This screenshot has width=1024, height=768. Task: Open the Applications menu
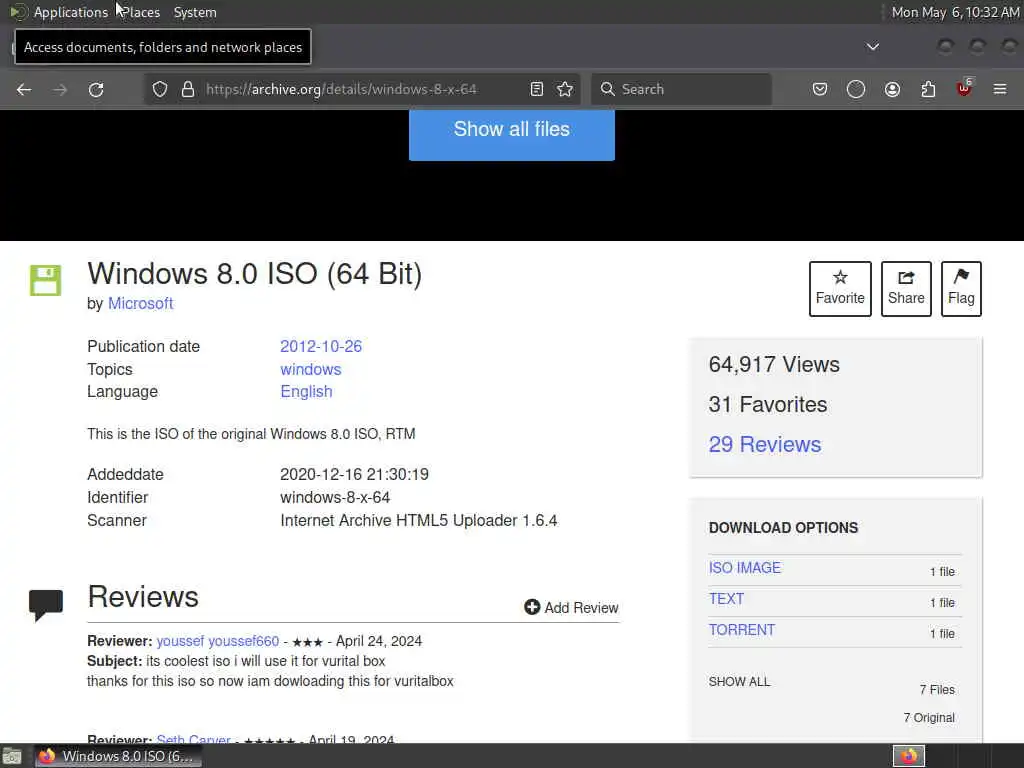[71, 12]
